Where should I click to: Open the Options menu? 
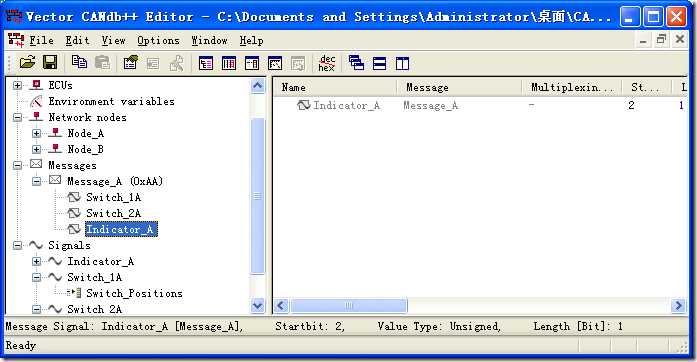click(x=158, y=40)
